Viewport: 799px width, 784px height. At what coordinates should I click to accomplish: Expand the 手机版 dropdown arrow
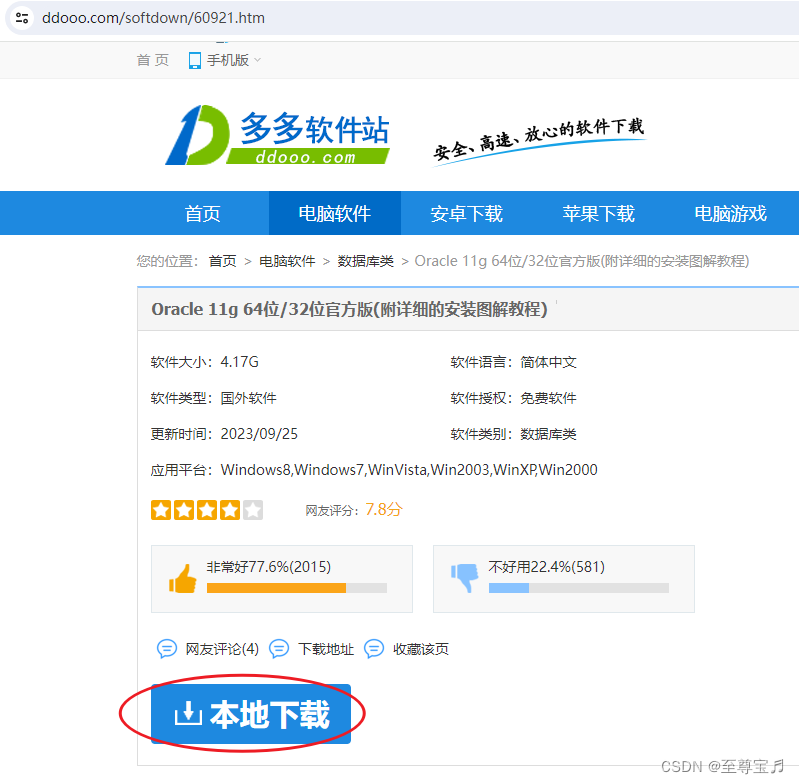257,60
